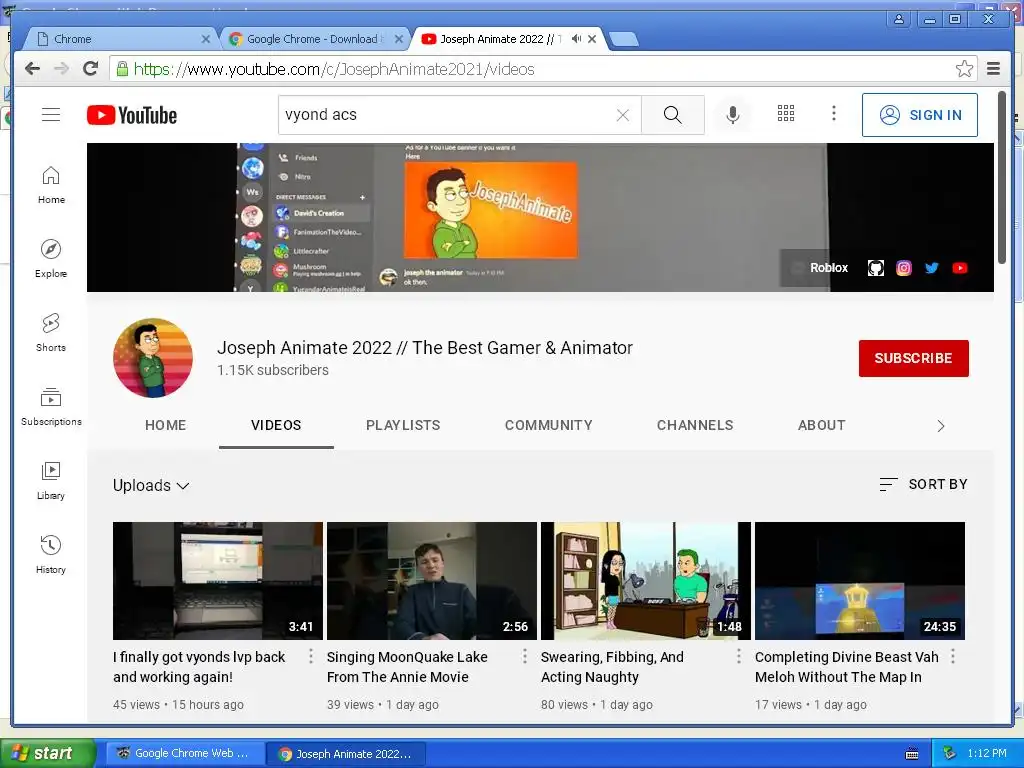Image resolution: width=1024 pixels, height=768 pixels.
Task: Switch to COMMUNITY tab
Action: tap(549, 425)
